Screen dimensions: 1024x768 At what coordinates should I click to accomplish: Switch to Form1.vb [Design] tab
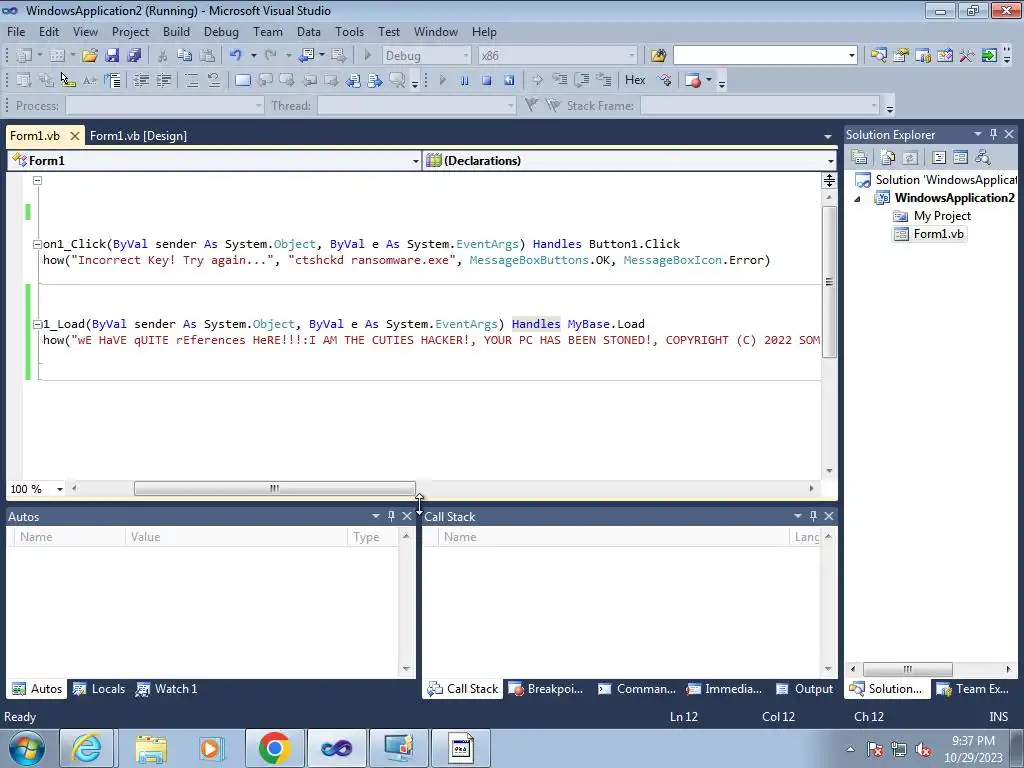coord(138,136)
